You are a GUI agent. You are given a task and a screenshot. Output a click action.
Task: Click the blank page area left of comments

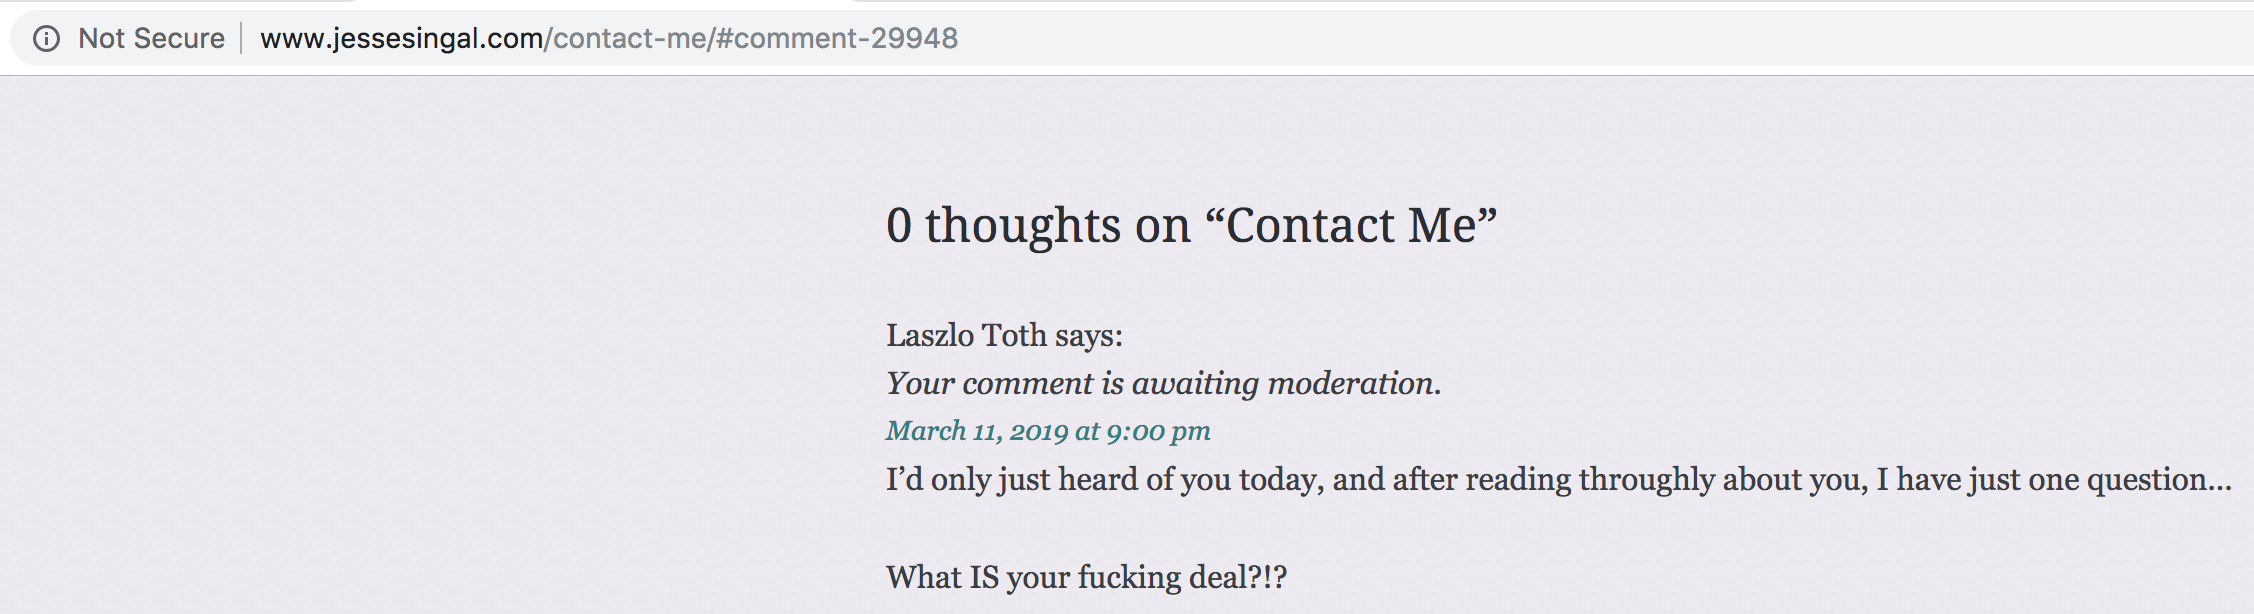(400, 350)
